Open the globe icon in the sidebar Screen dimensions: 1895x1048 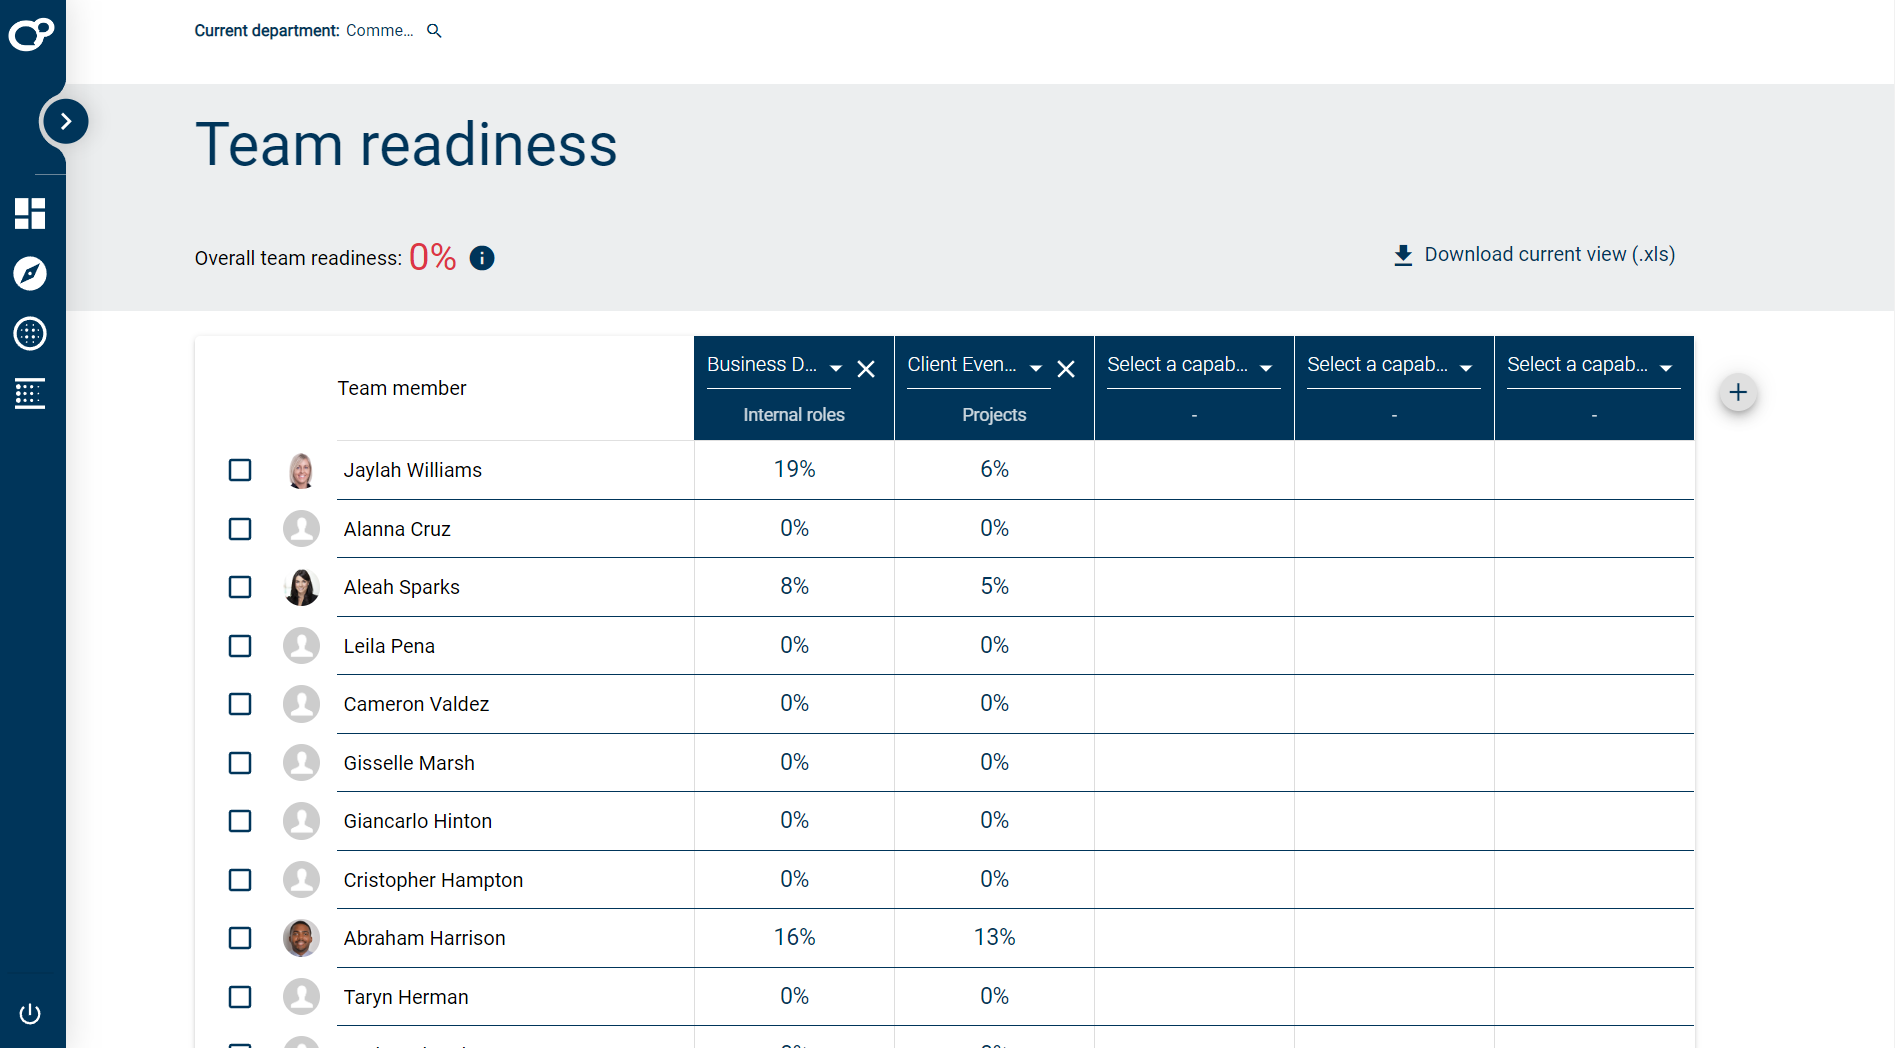click(x=30, y=334)
